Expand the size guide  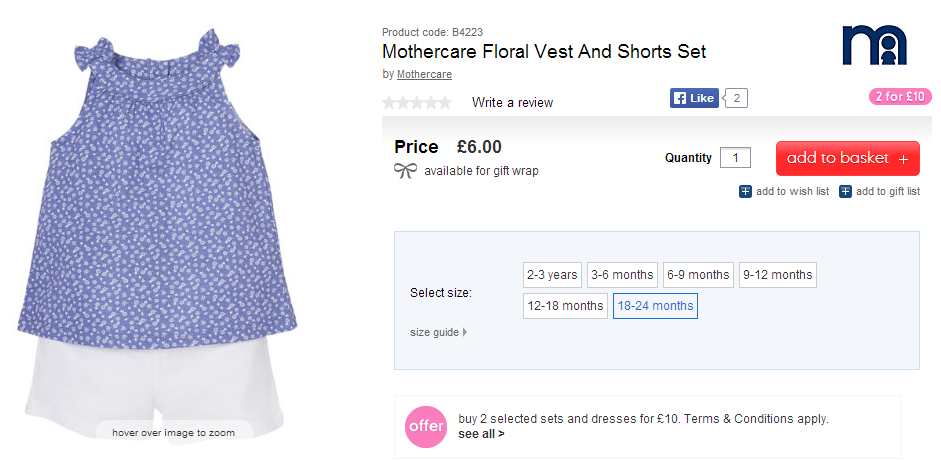pyautogui.click(x=438, y=332)
